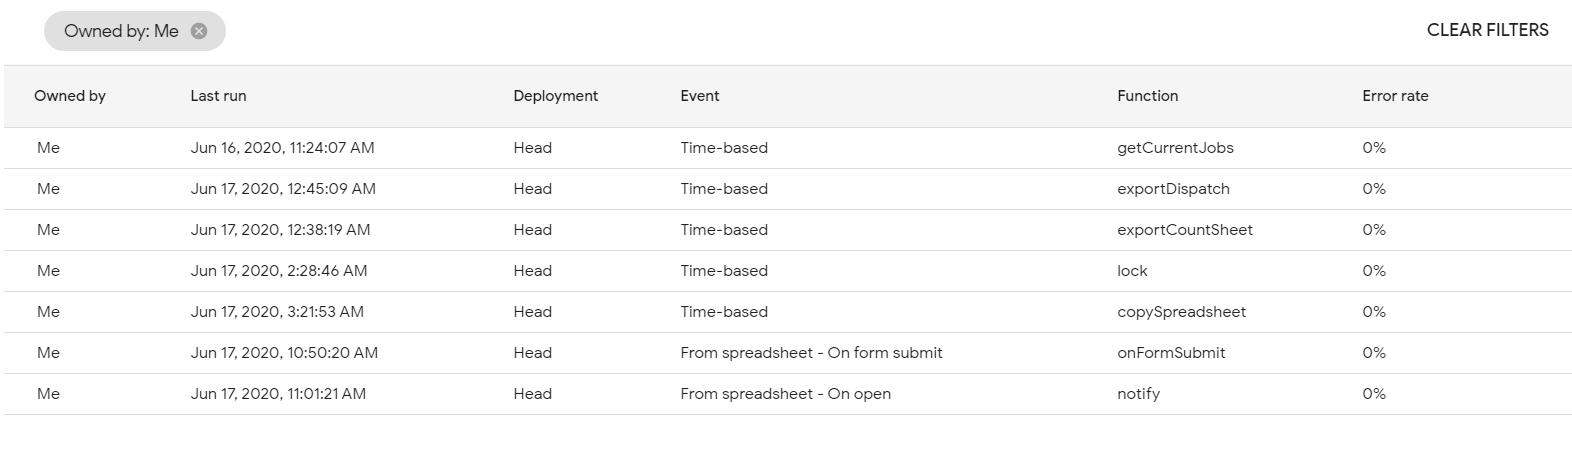Click the CLEAR FILTERS button

tap(1487, 30)
